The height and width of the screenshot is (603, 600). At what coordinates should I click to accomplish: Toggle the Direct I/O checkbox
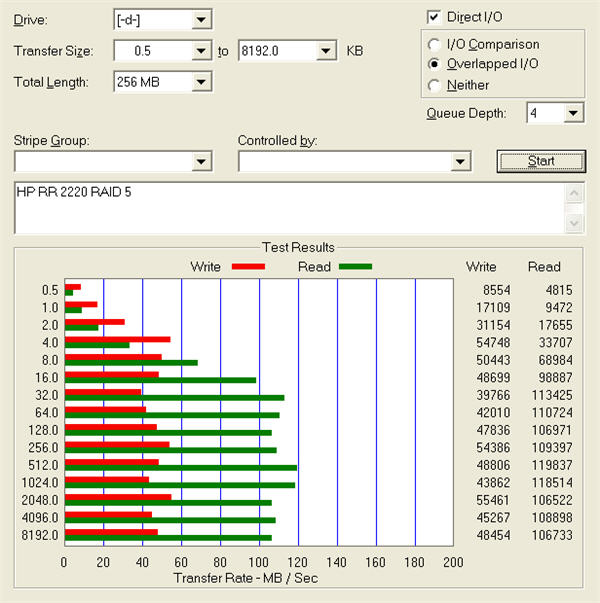coord(434,17)
